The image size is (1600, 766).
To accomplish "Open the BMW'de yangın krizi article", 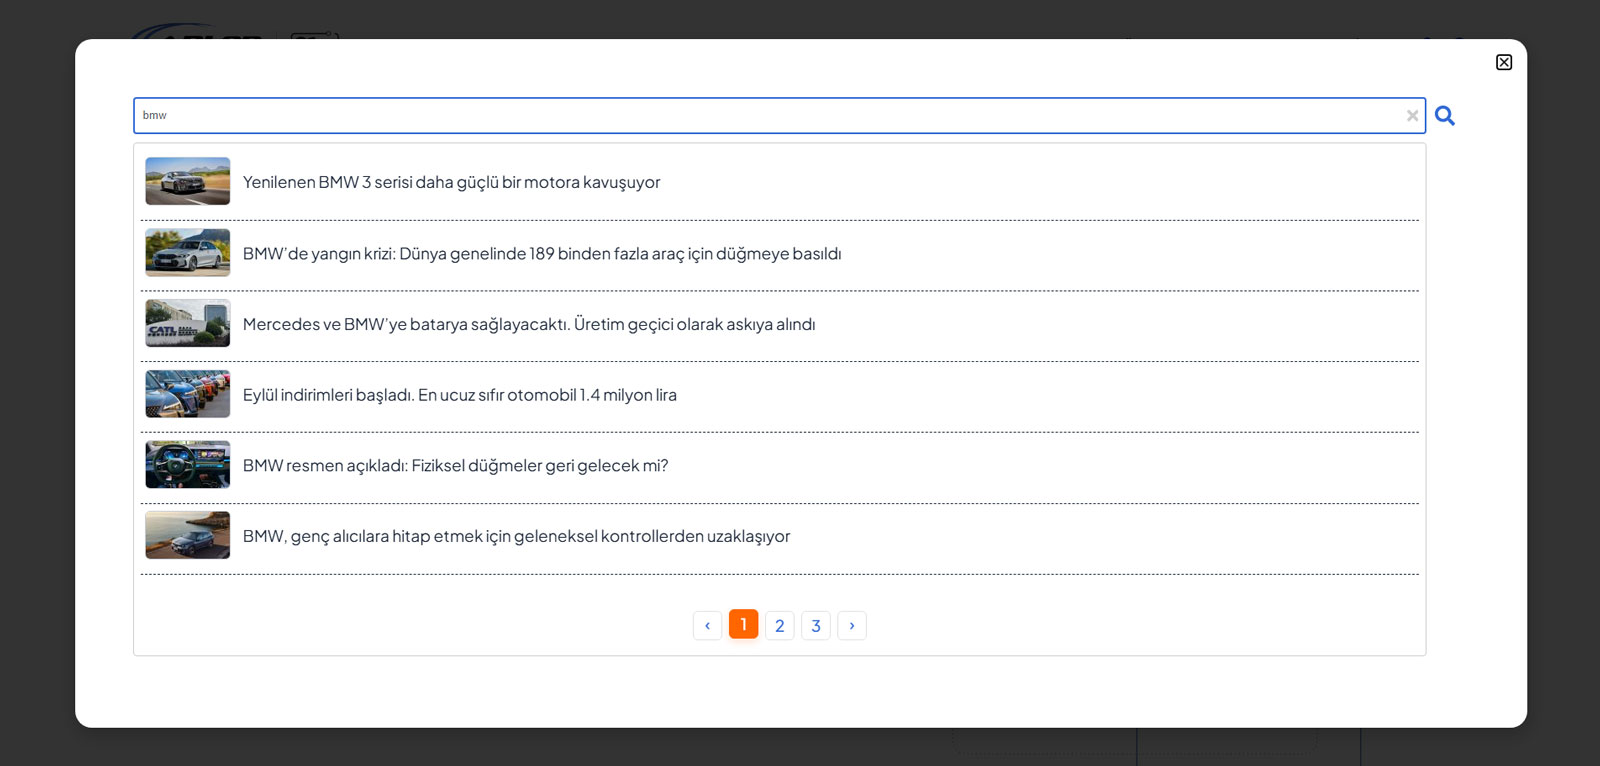I will click(542, 254).
